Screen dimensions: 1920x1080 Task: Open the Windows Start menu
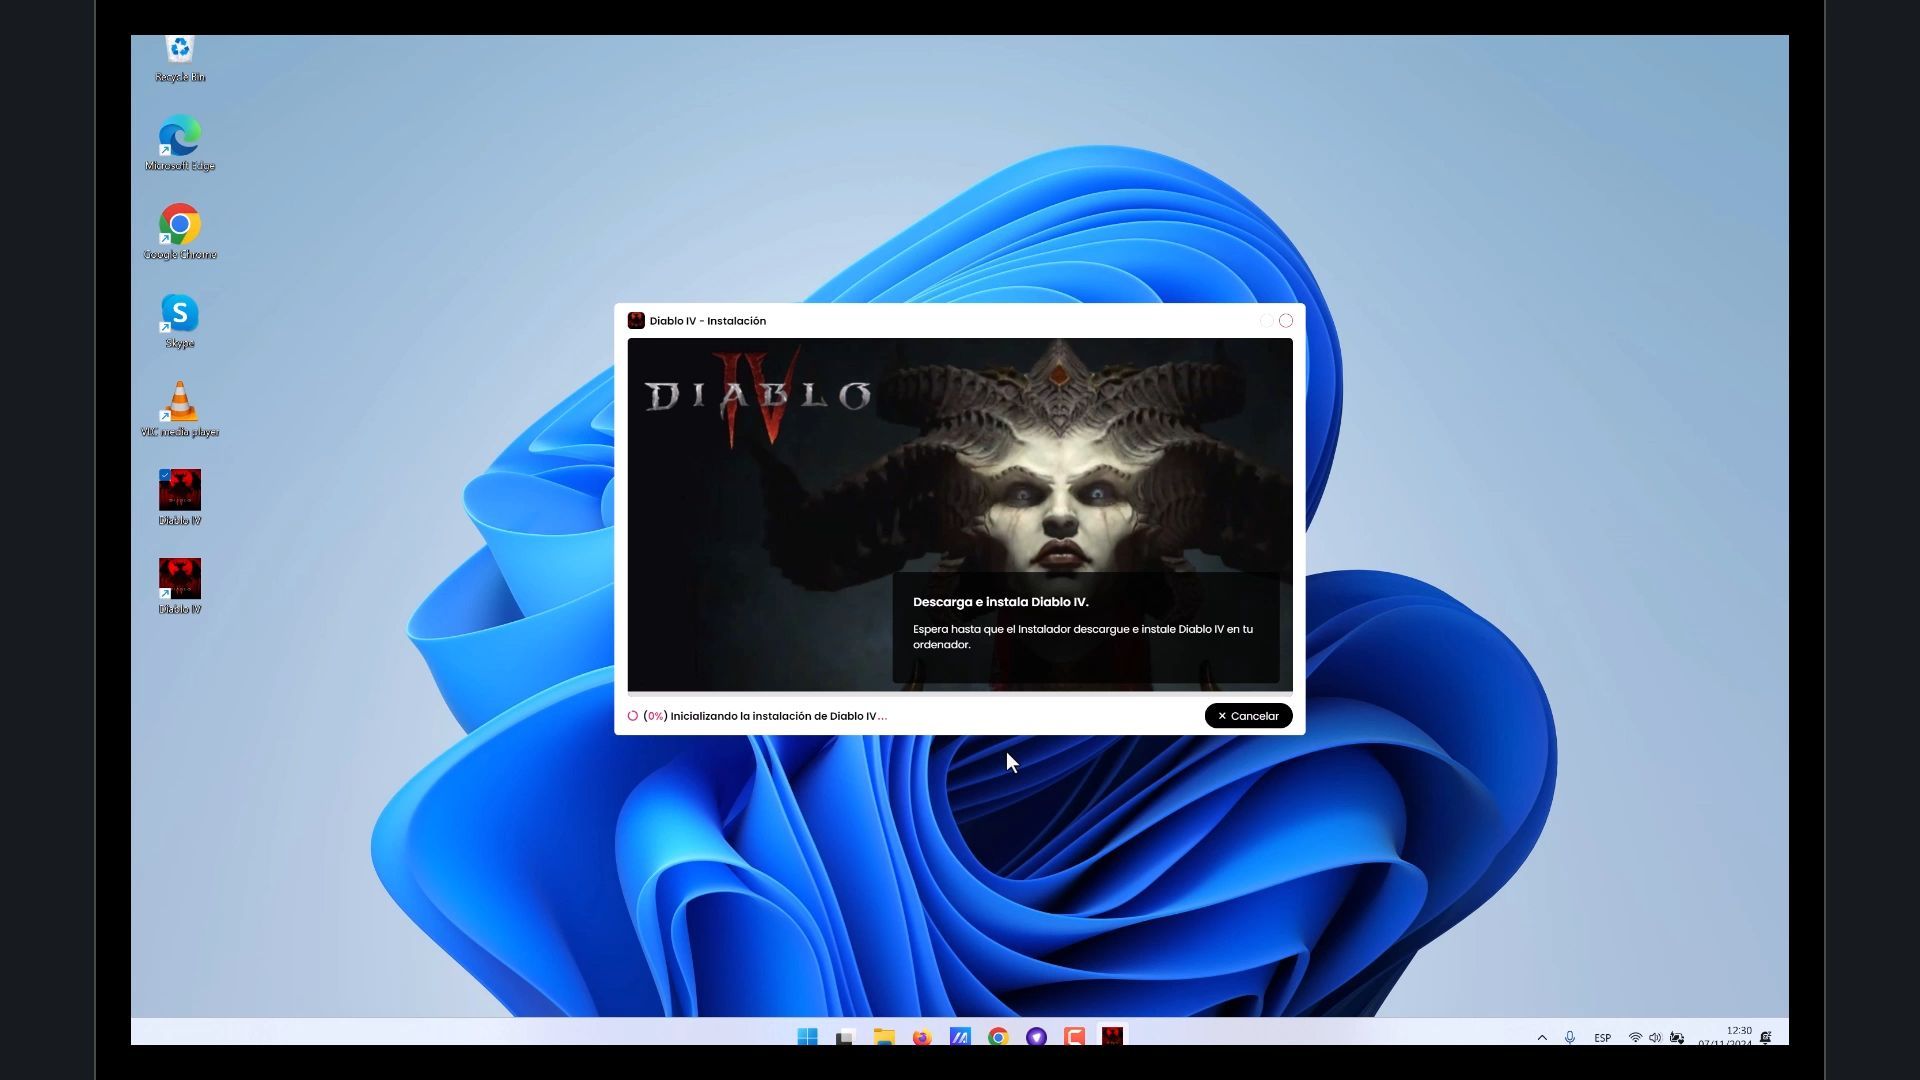[x=808, y=1036]
